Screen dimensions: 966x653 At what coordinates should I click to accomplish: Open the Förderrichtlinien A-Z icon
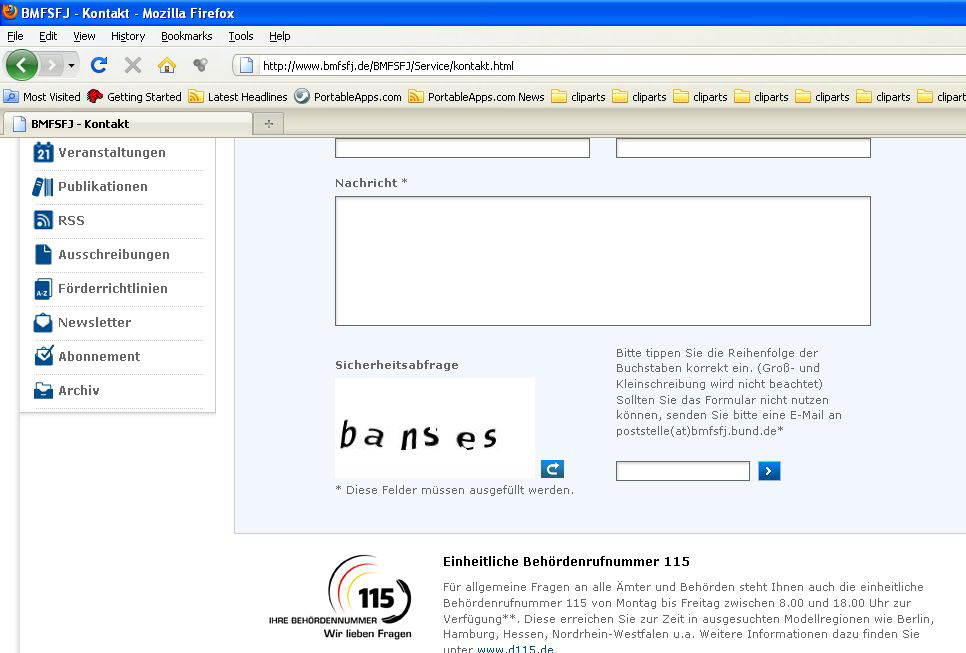tap(41, 288)
